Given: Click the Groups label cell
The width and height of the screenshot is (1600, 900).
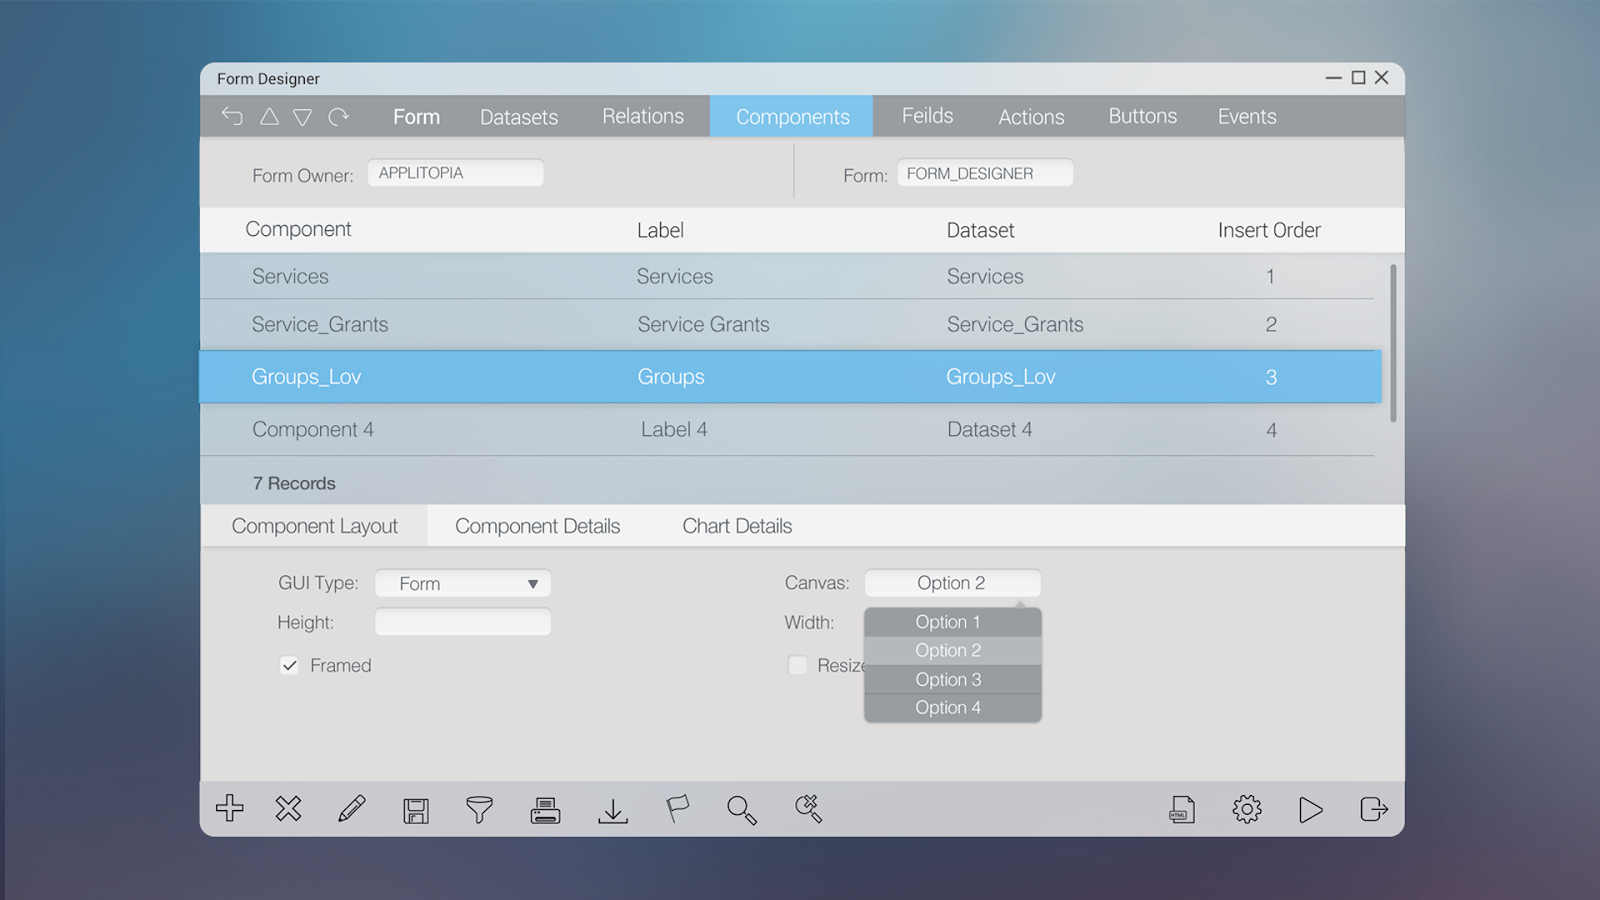Looking at the screenshot, I should [x=671, y=377].
